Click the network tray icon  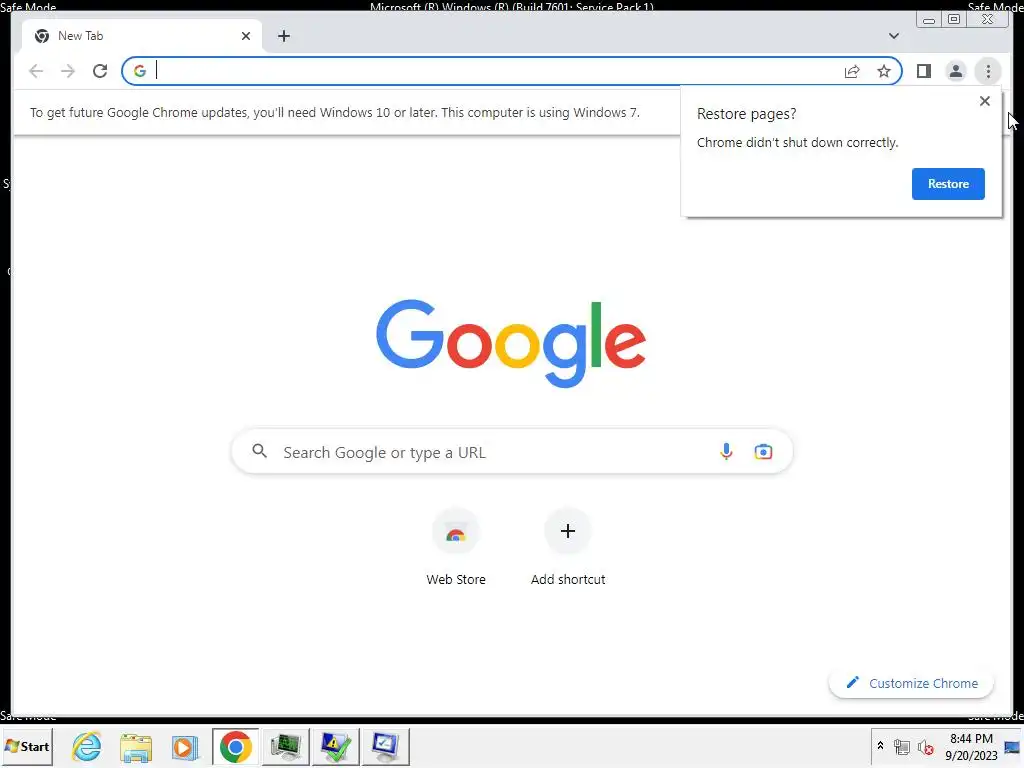[x=902, y=746]
